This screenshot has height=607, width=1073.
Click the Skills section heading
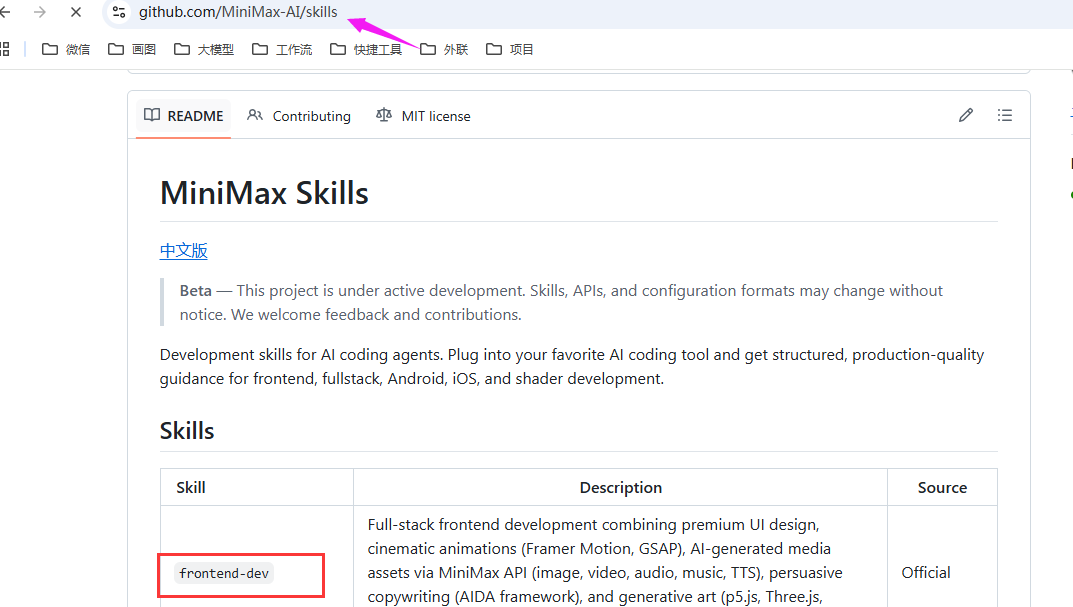pyautogui.click(x=187, y=431)
